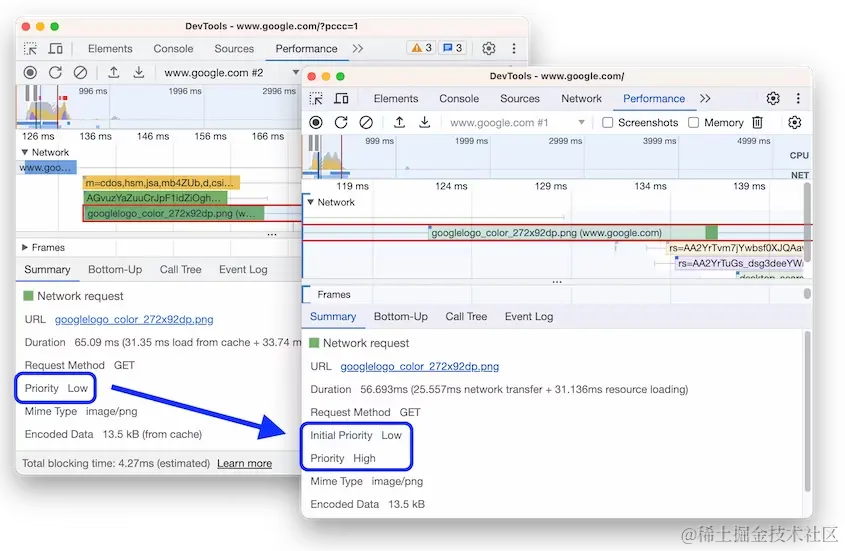The image size is (845, 551).
Task: Select Elements tab in back window
Action: [110, 49]
